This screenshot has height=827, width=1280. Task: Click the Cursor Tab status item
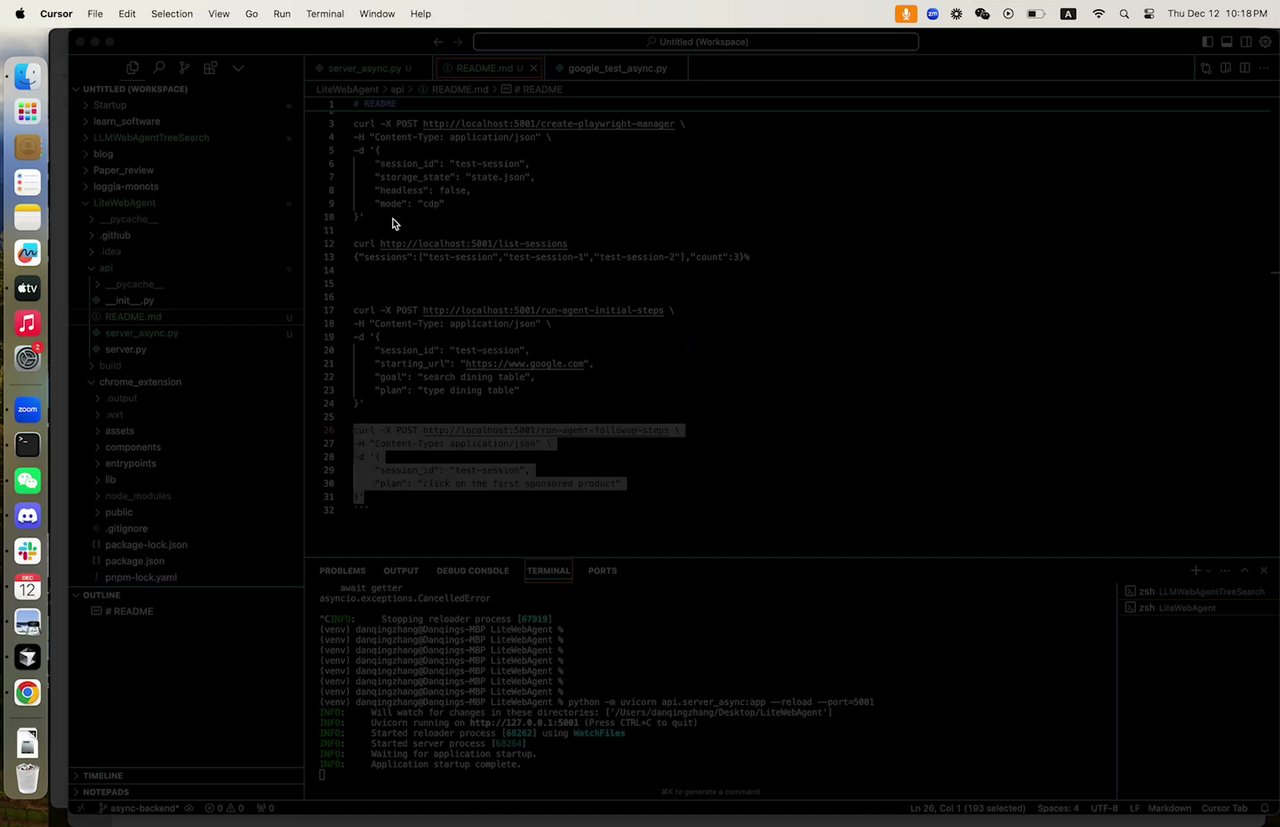[1224, 808]
